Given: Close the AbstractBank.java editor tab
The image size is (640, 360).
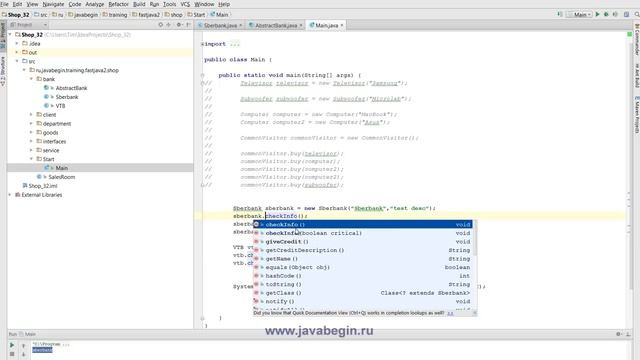Looking at the screenshot, I should [301, 25].
